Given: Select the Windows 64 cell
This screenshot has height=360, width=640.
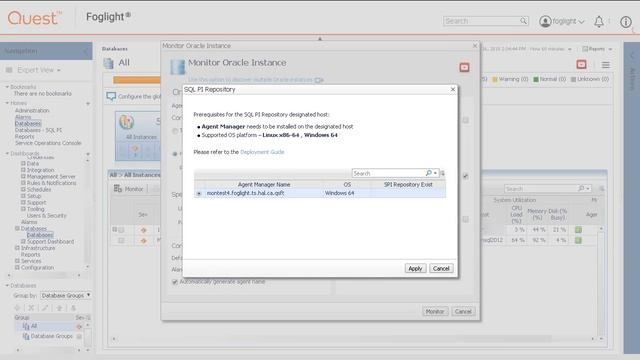Looking at the screenshot, I should point(339,193).
